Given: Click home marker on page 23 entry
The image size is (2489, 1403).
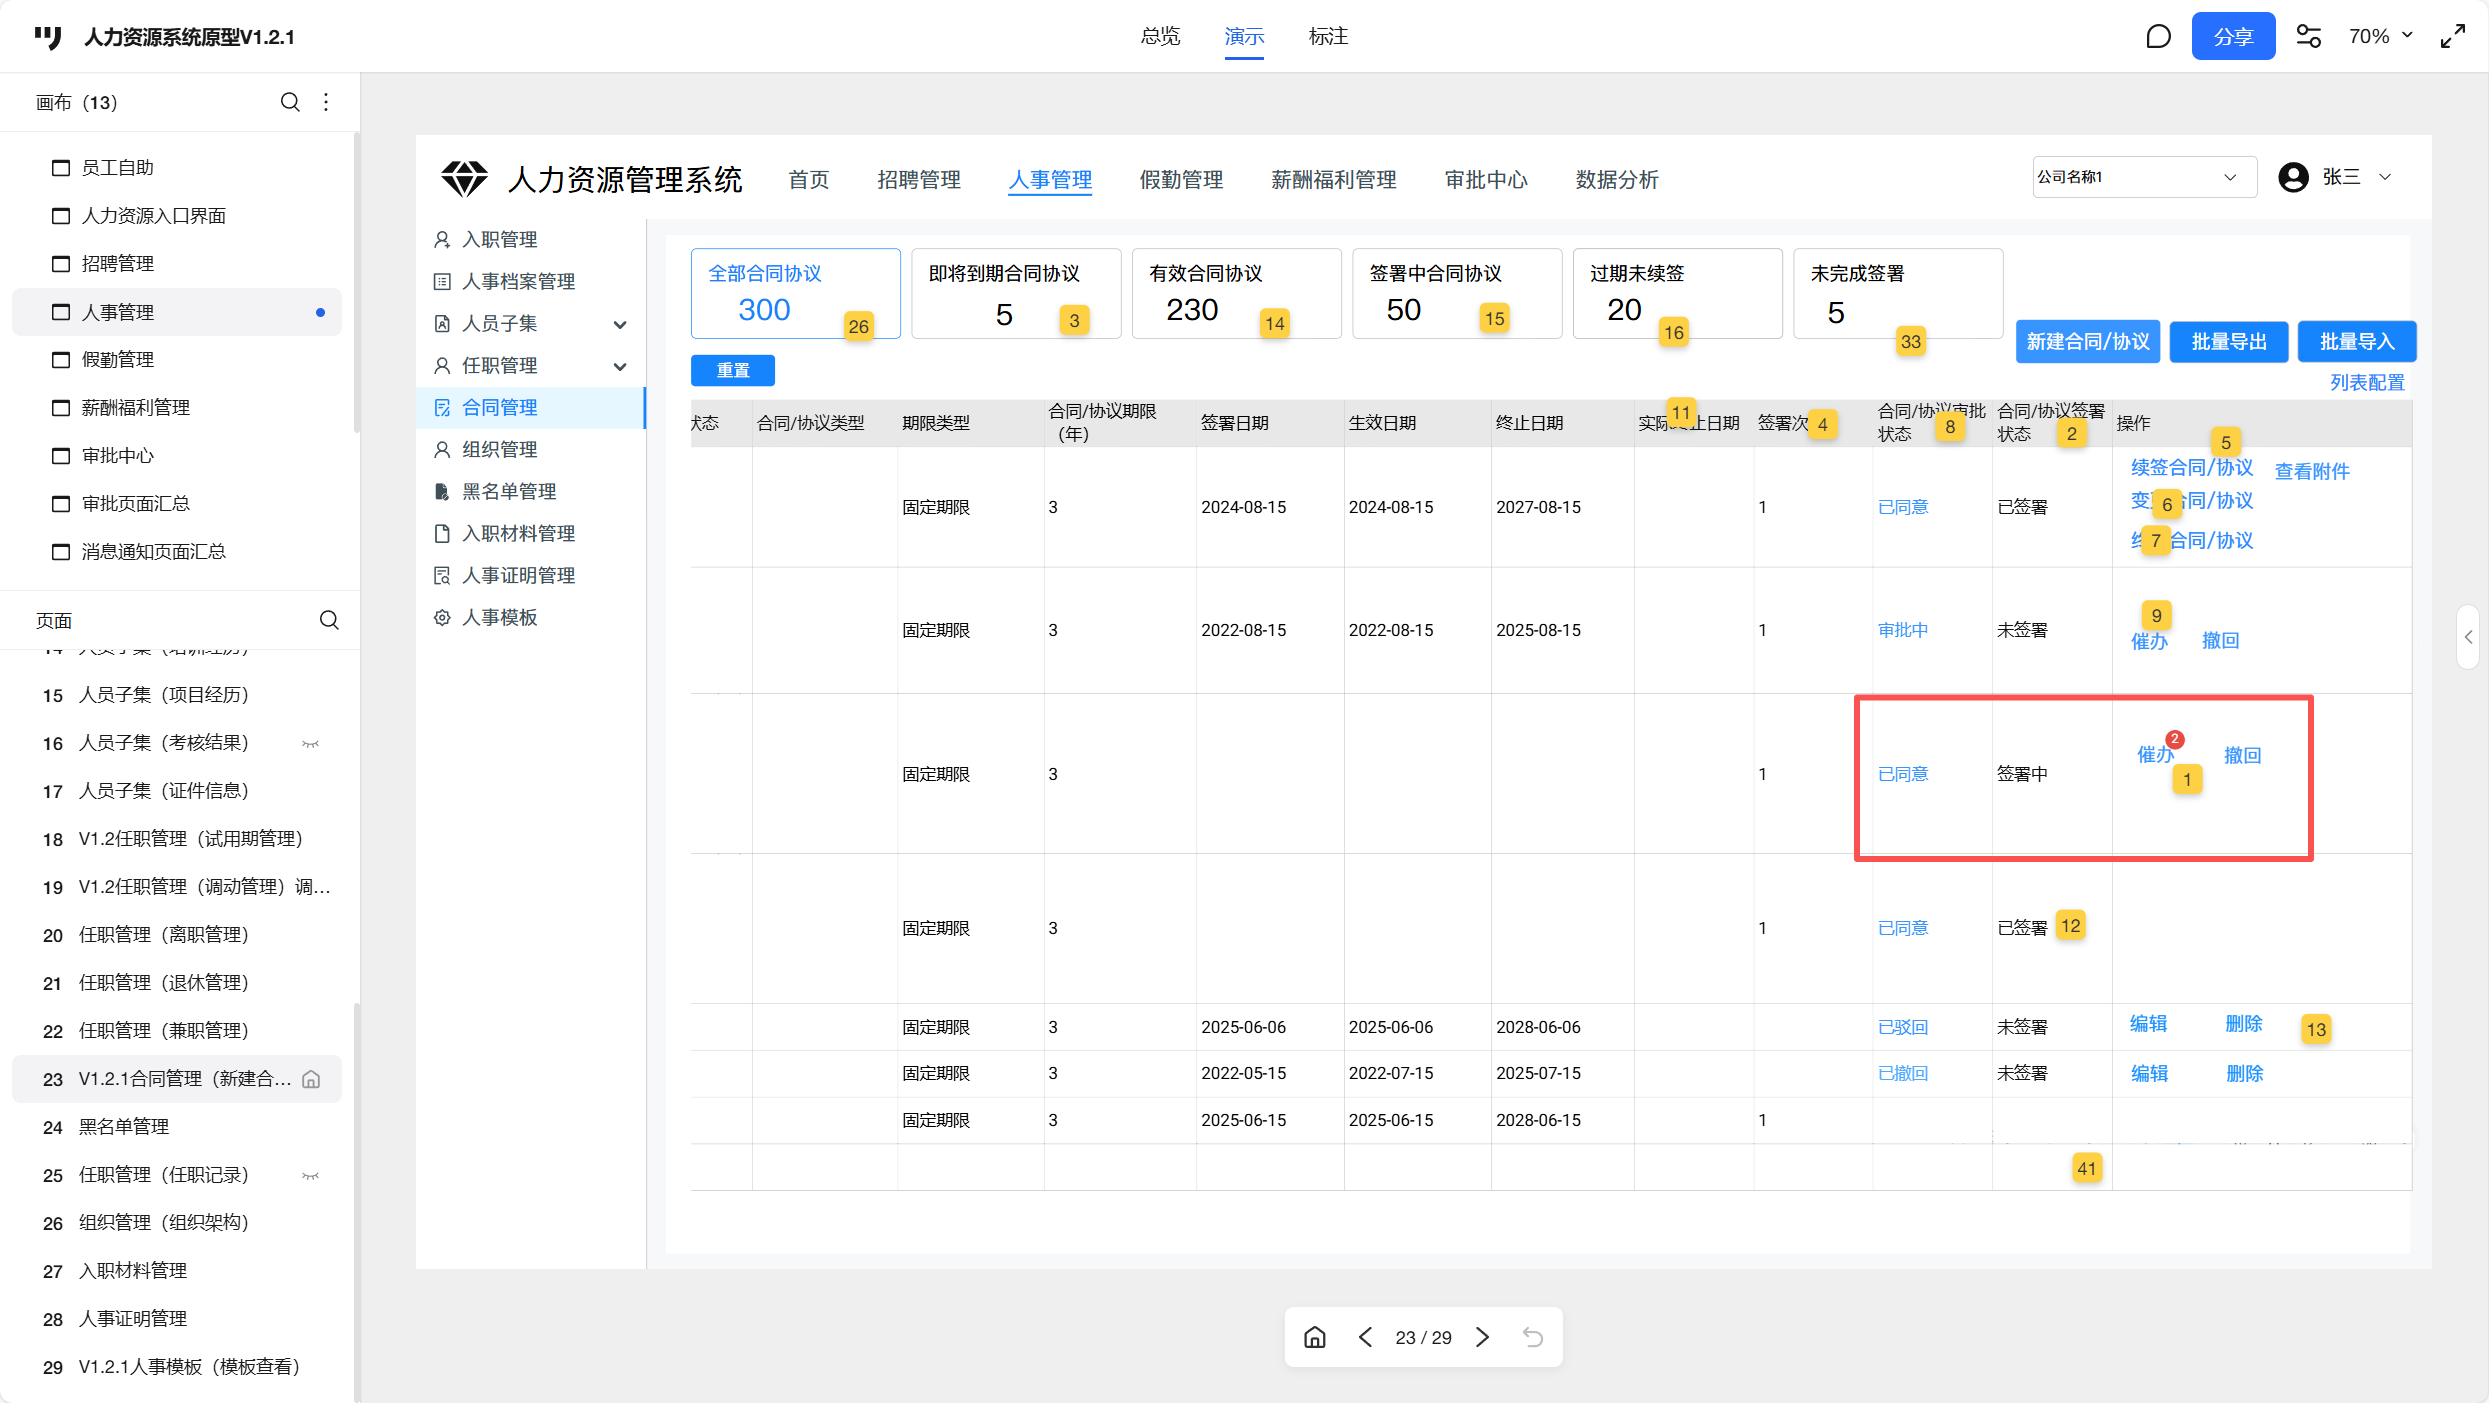Looking at the screenshot, I should point(311,1079).
